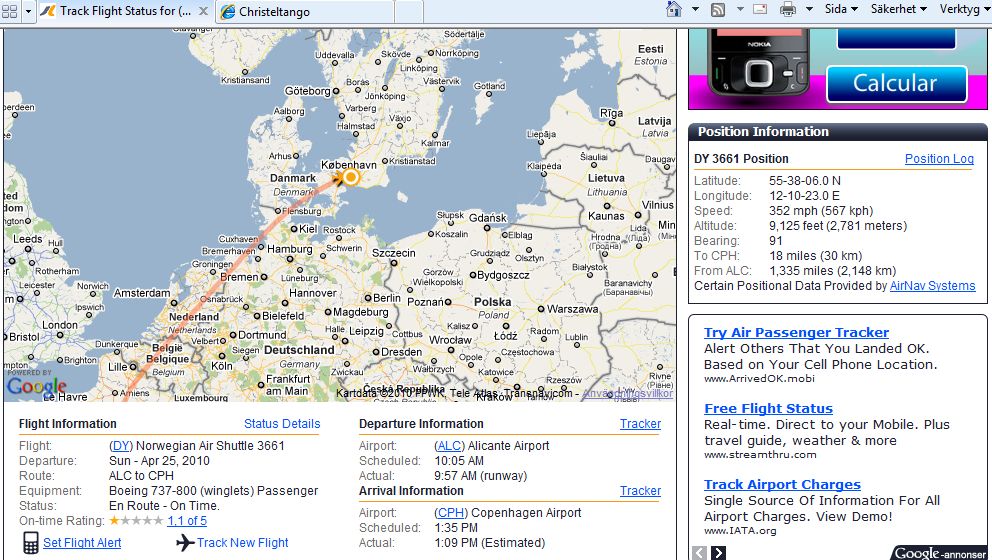Viewport: 992px width, 560px height.
Task: Show next ads with right arrow
Action: click(718, 552)
